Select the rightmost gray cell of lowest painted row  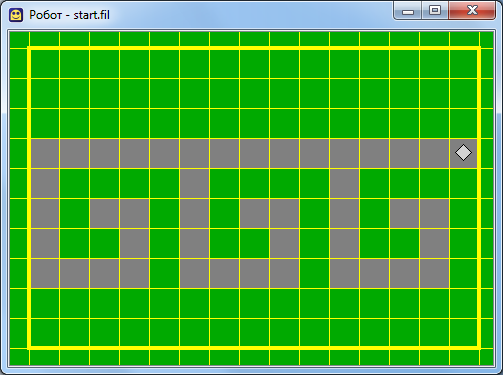tap(434, 274)
